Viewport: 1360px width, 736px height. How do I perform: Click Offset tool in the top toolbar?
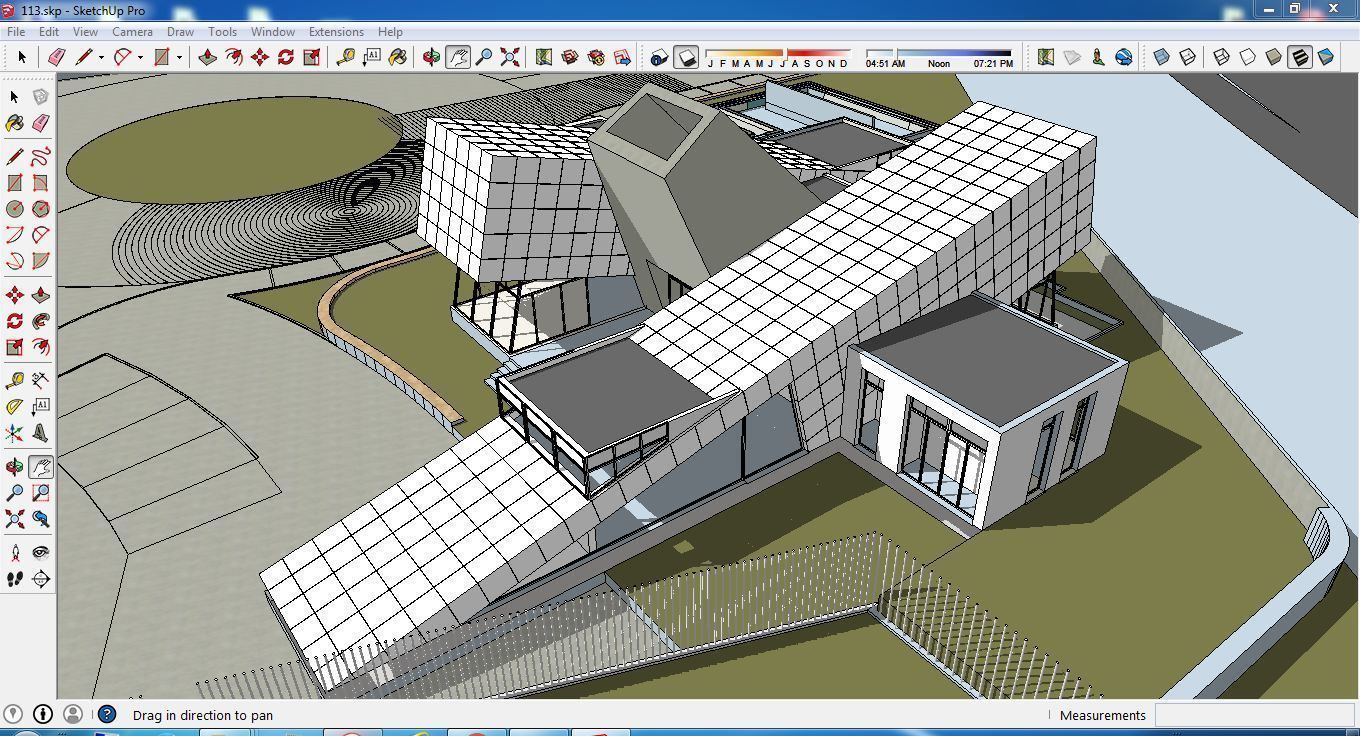(x=233, y=57)
